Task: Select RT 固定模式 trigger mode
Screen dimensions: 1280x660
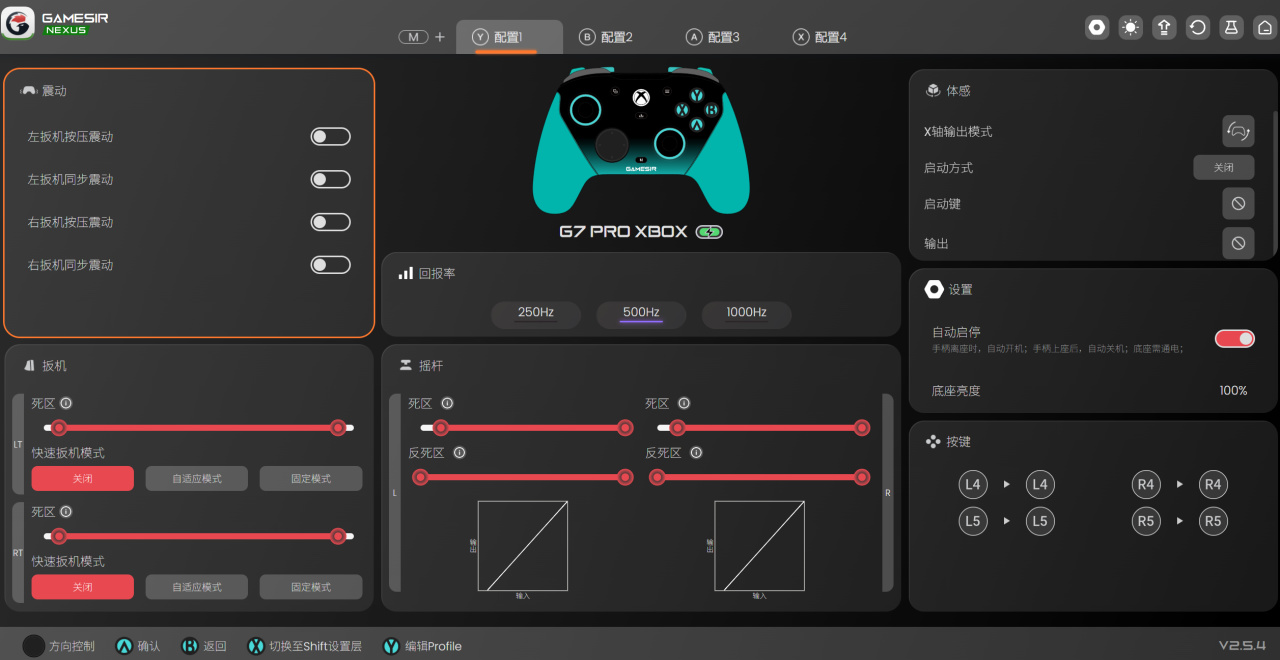Action: pyautogui.click(x=311, y=587)
